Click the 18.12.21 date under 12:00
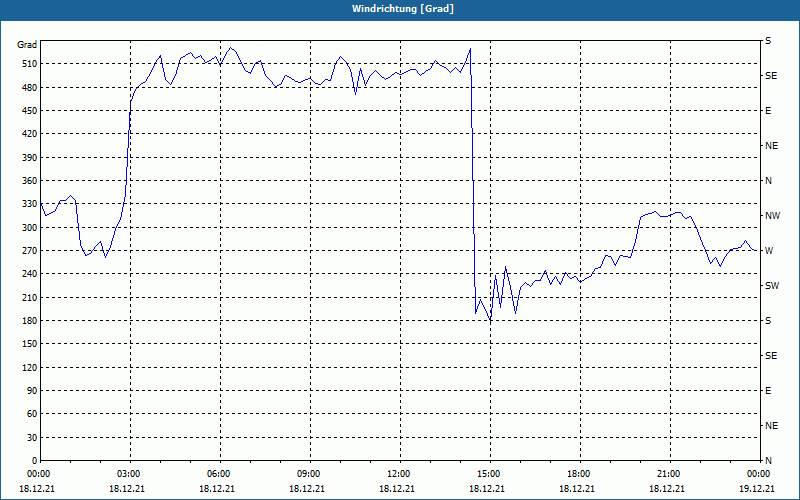The width and height of the screenshot is (800, 500). tap(396, 489)
